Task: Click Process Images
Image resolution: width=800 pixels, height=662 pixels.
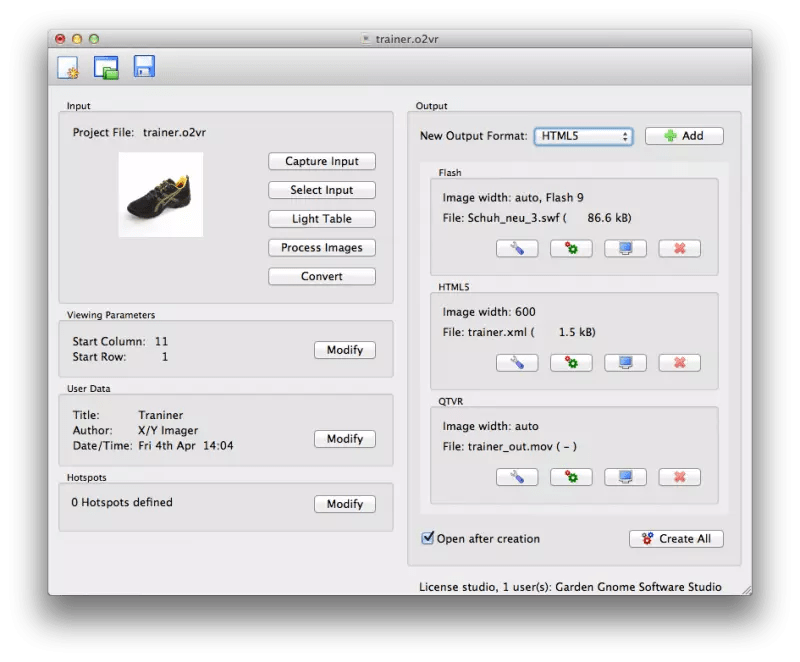Action: click(x=321, y=248)
